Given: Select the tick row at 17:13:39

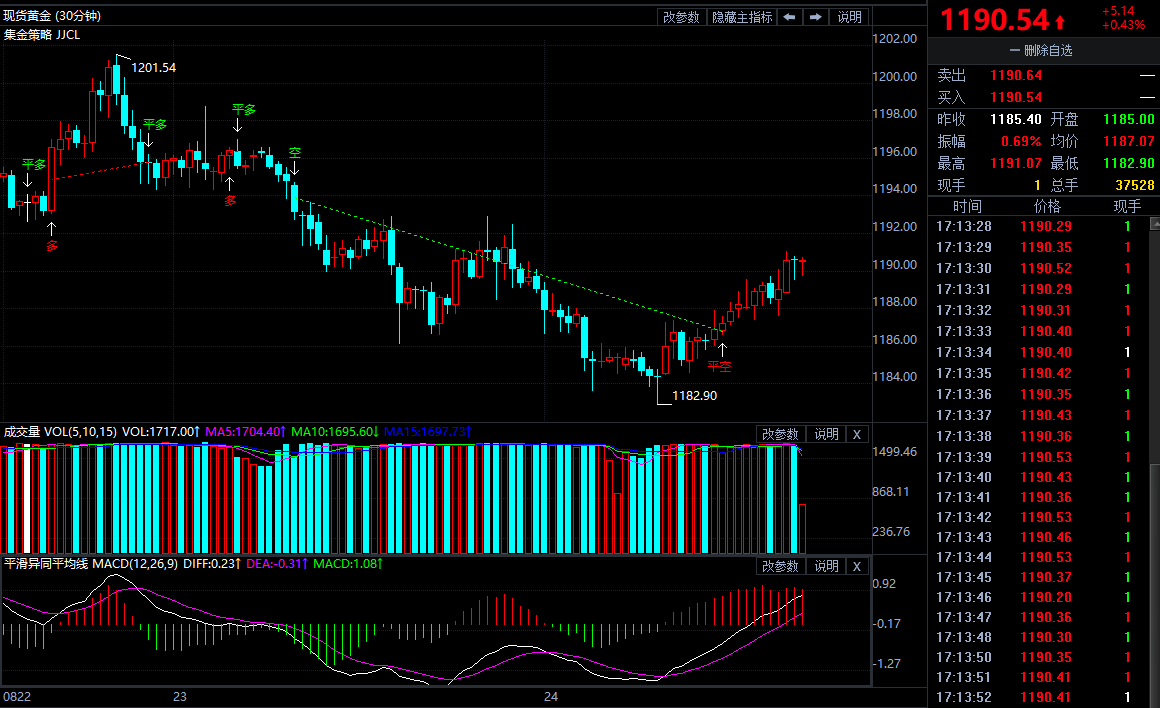Looking at the screenshot, I should point(1039,457).
